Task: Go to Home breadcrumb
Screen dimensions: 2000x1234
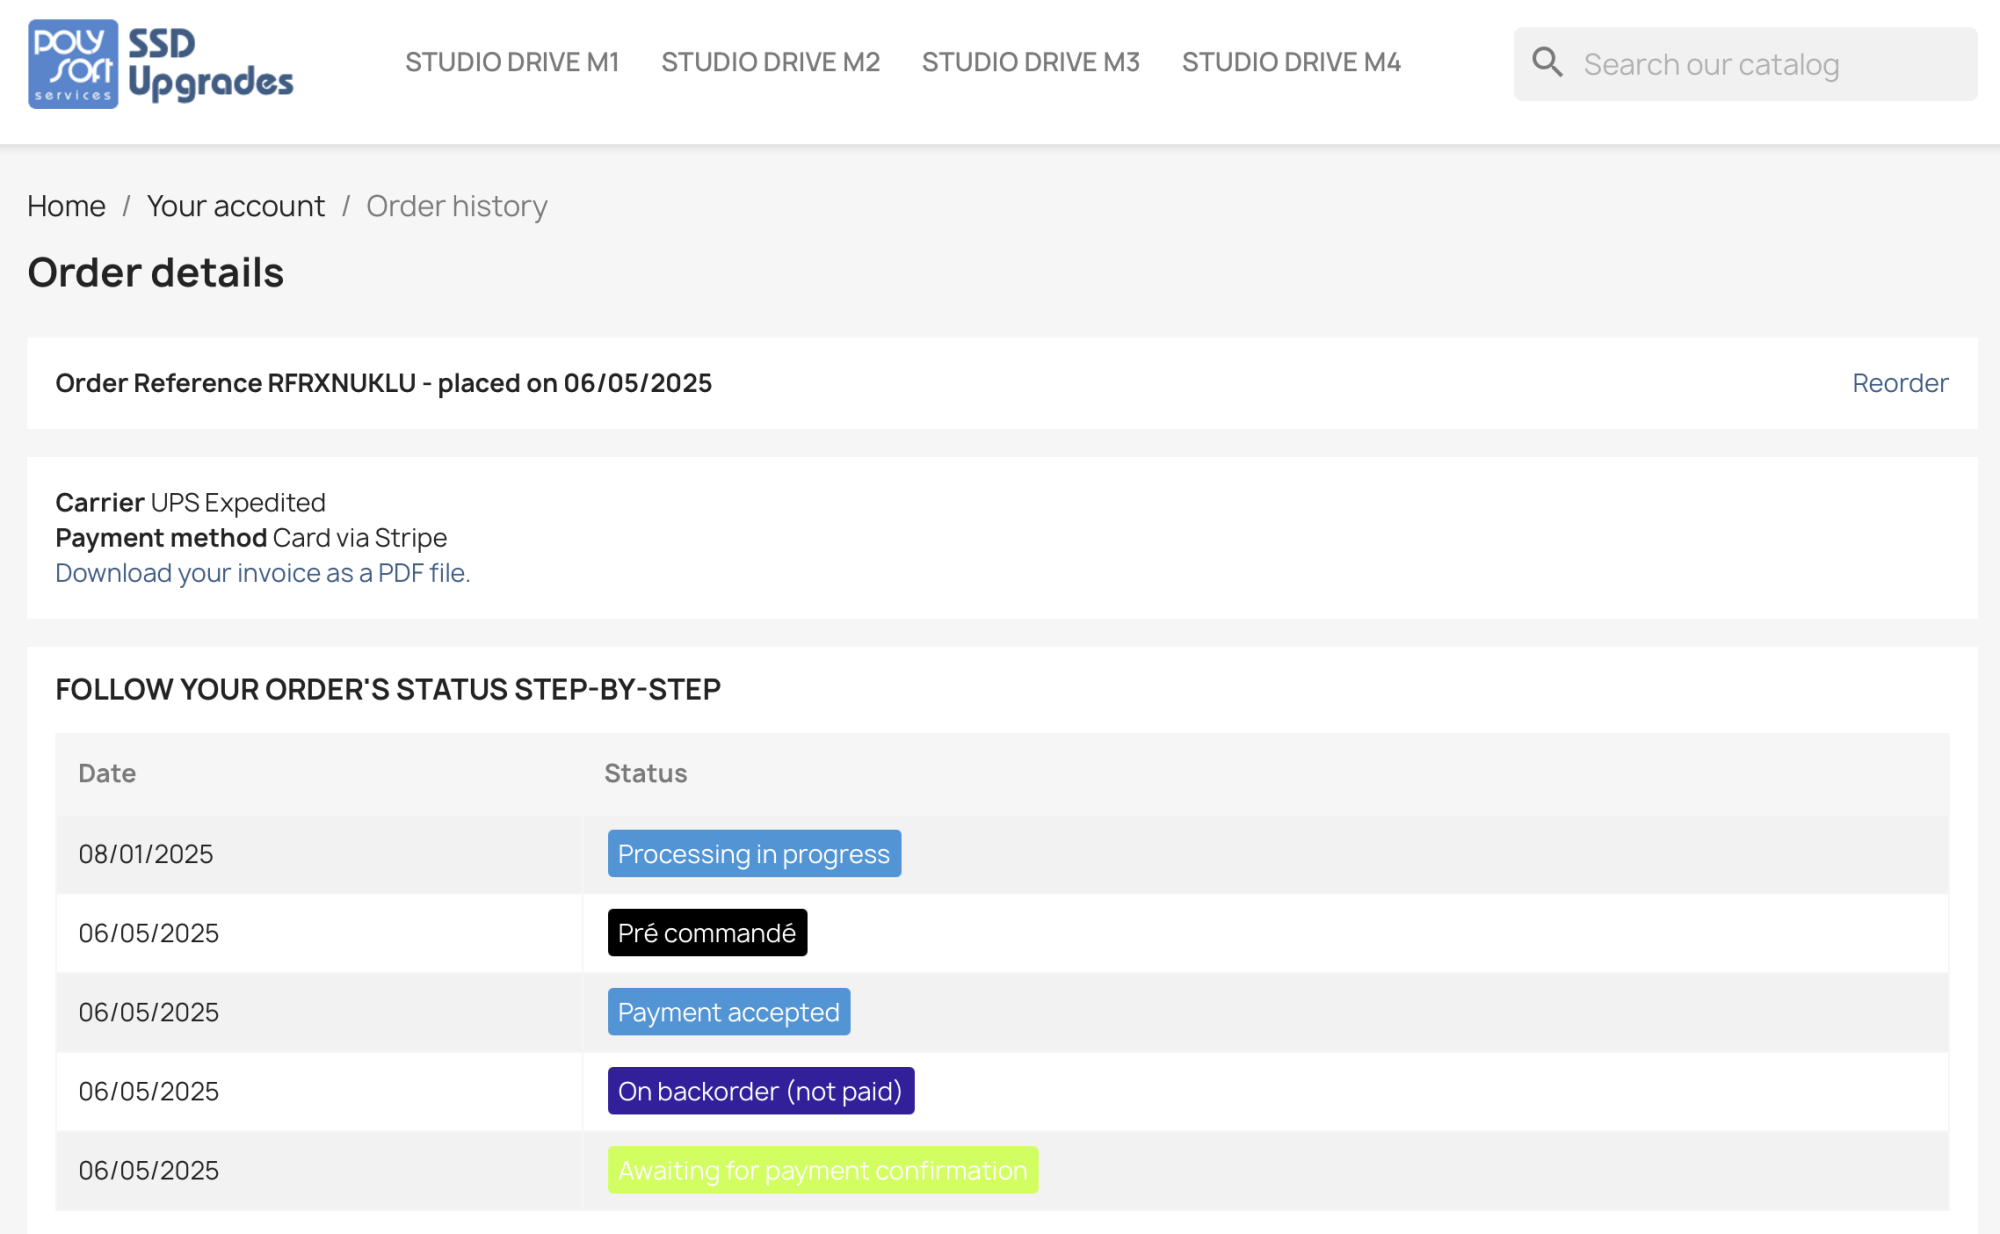Action: [66, 206]
